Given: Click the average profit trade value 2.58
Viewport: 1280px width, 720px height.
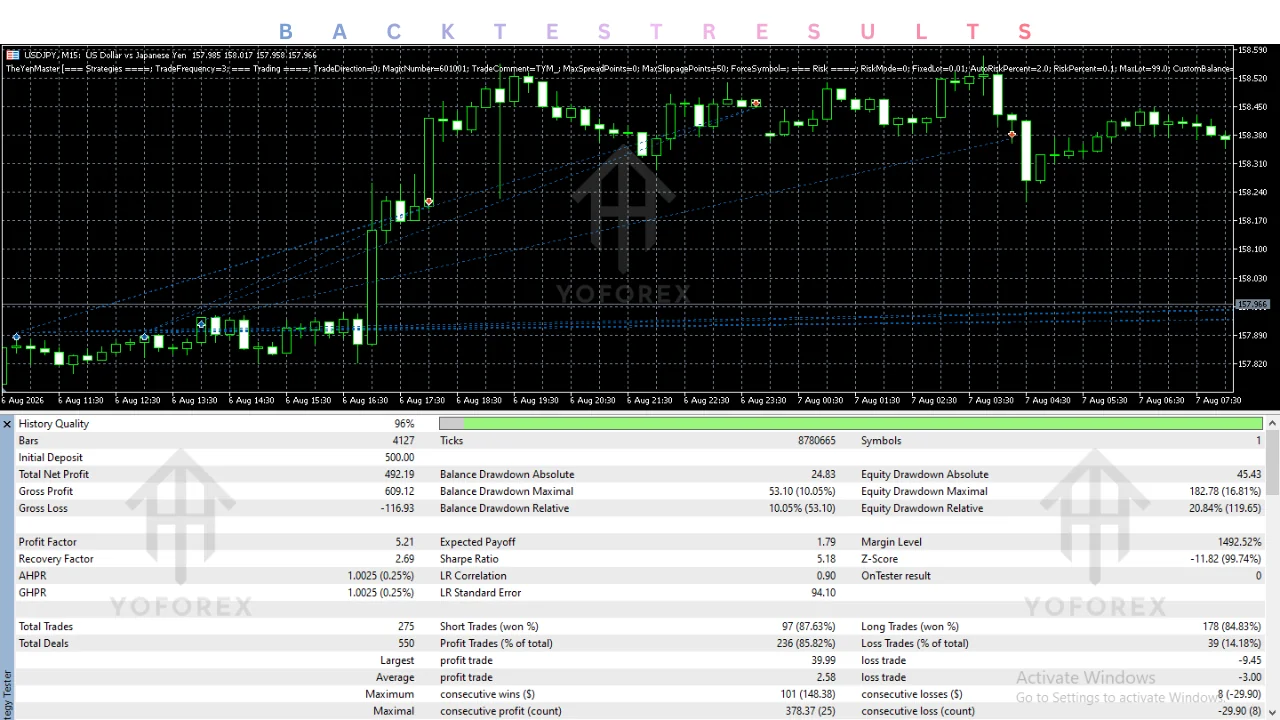Looking at the screenshot, I should [x=826, y=678].
